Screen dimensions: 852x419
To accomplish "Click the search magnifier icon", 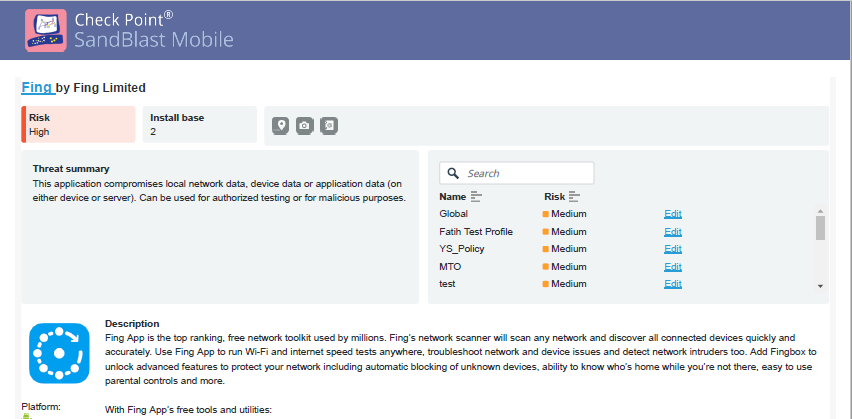I will tap(453, 173).
